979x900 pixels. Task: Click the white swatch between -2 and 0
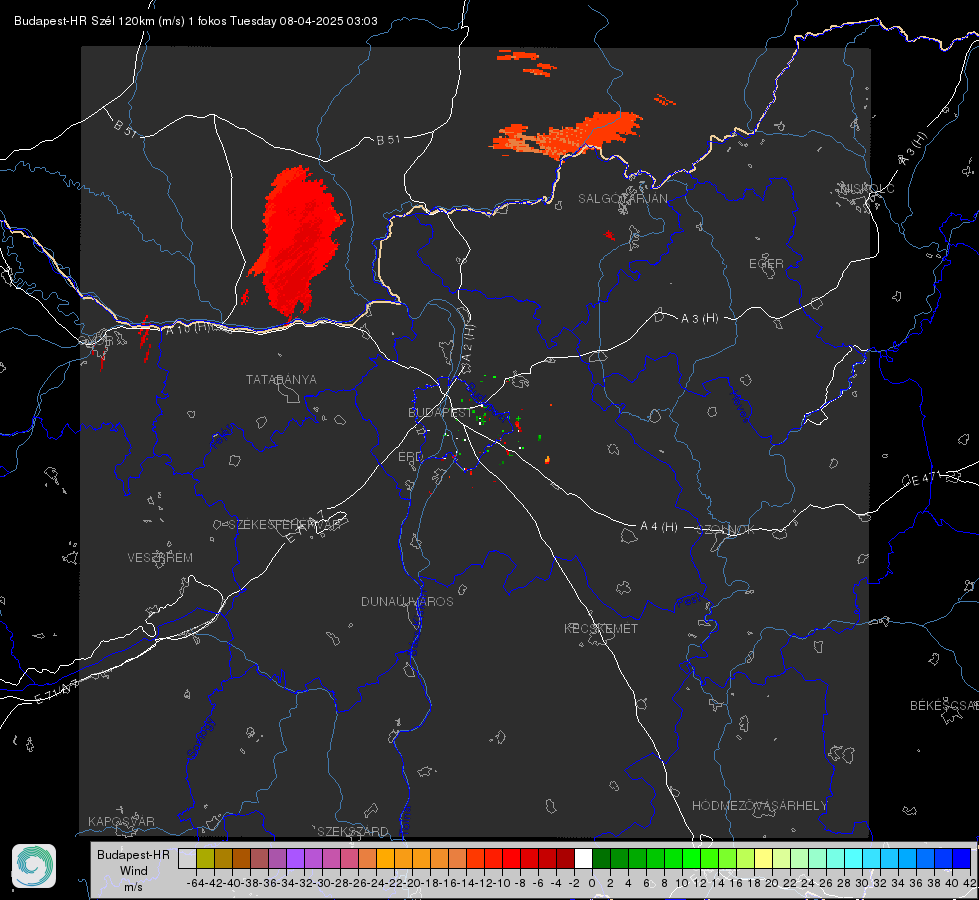[x=583, y=858]
